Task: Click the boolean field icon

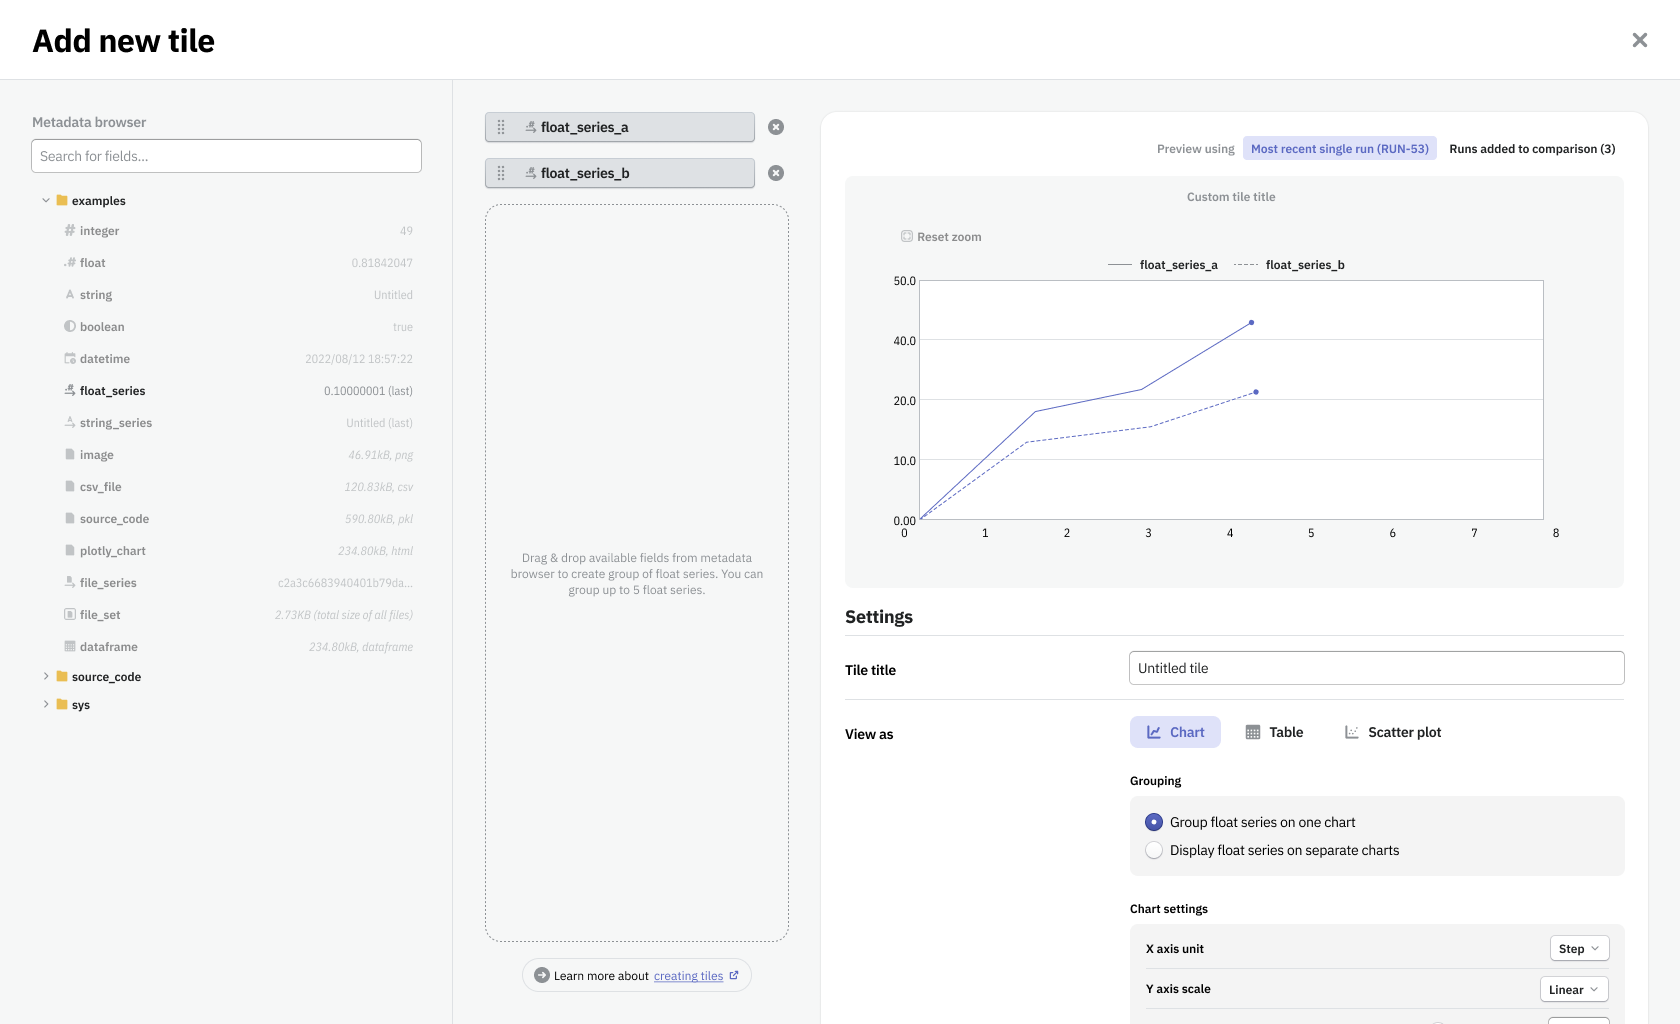Action: (70, 326)
